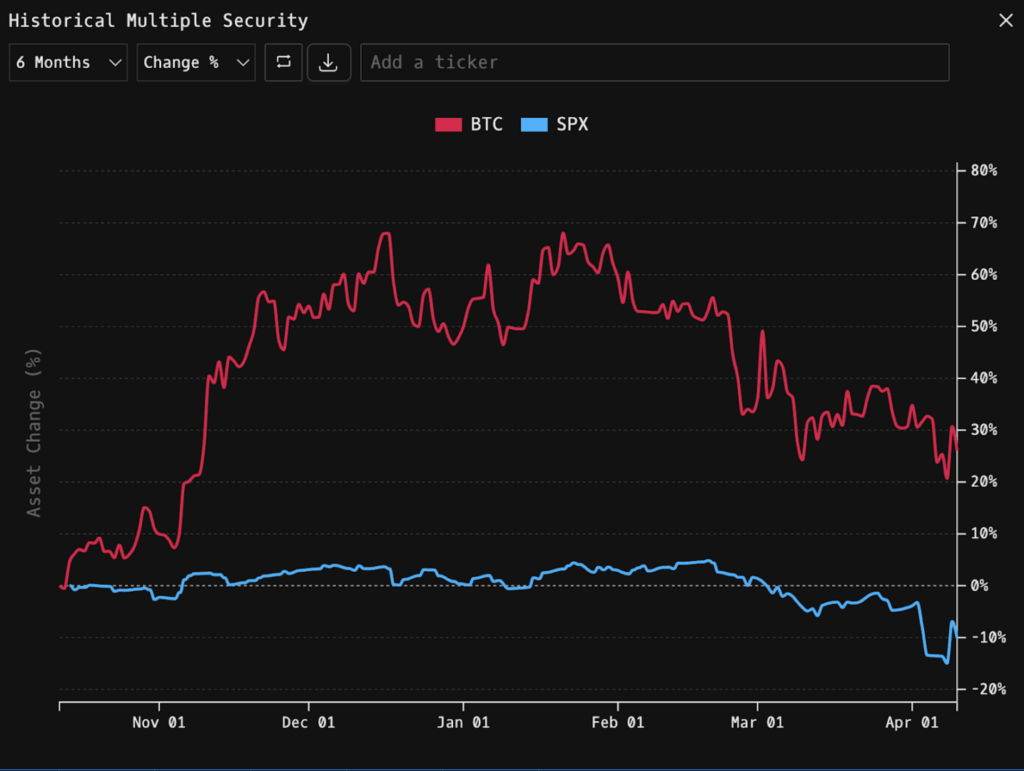The height and width of the screenshot is (771, 1024).
Task: Click the chevron beside Change %
Action: (243, 63)
